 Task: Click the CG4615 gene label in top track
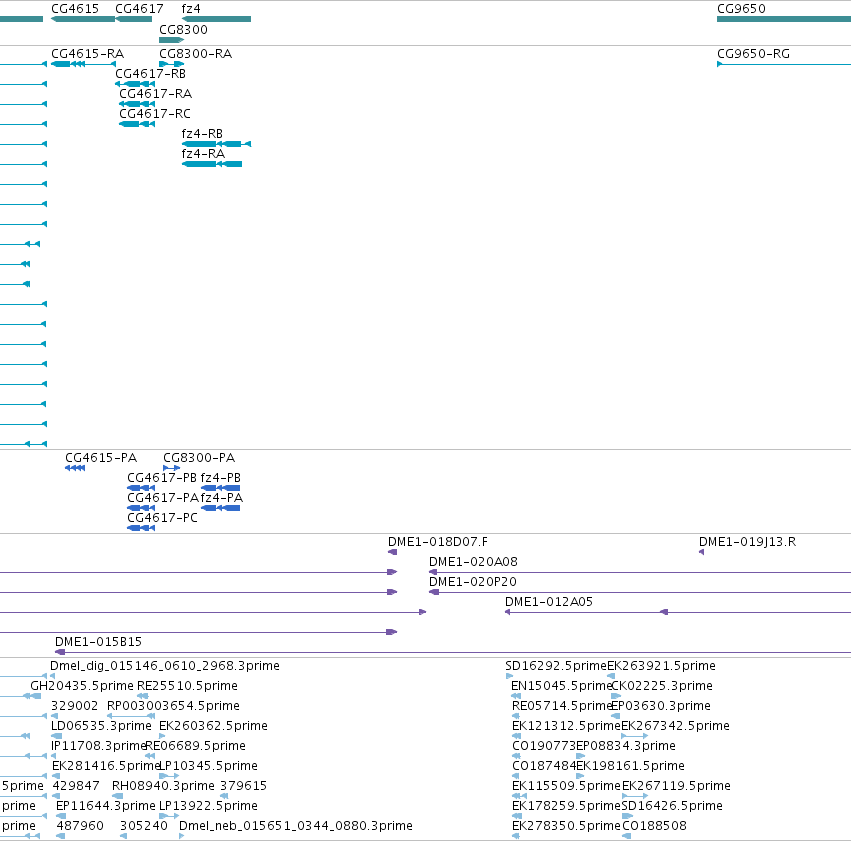click(75, 9)
